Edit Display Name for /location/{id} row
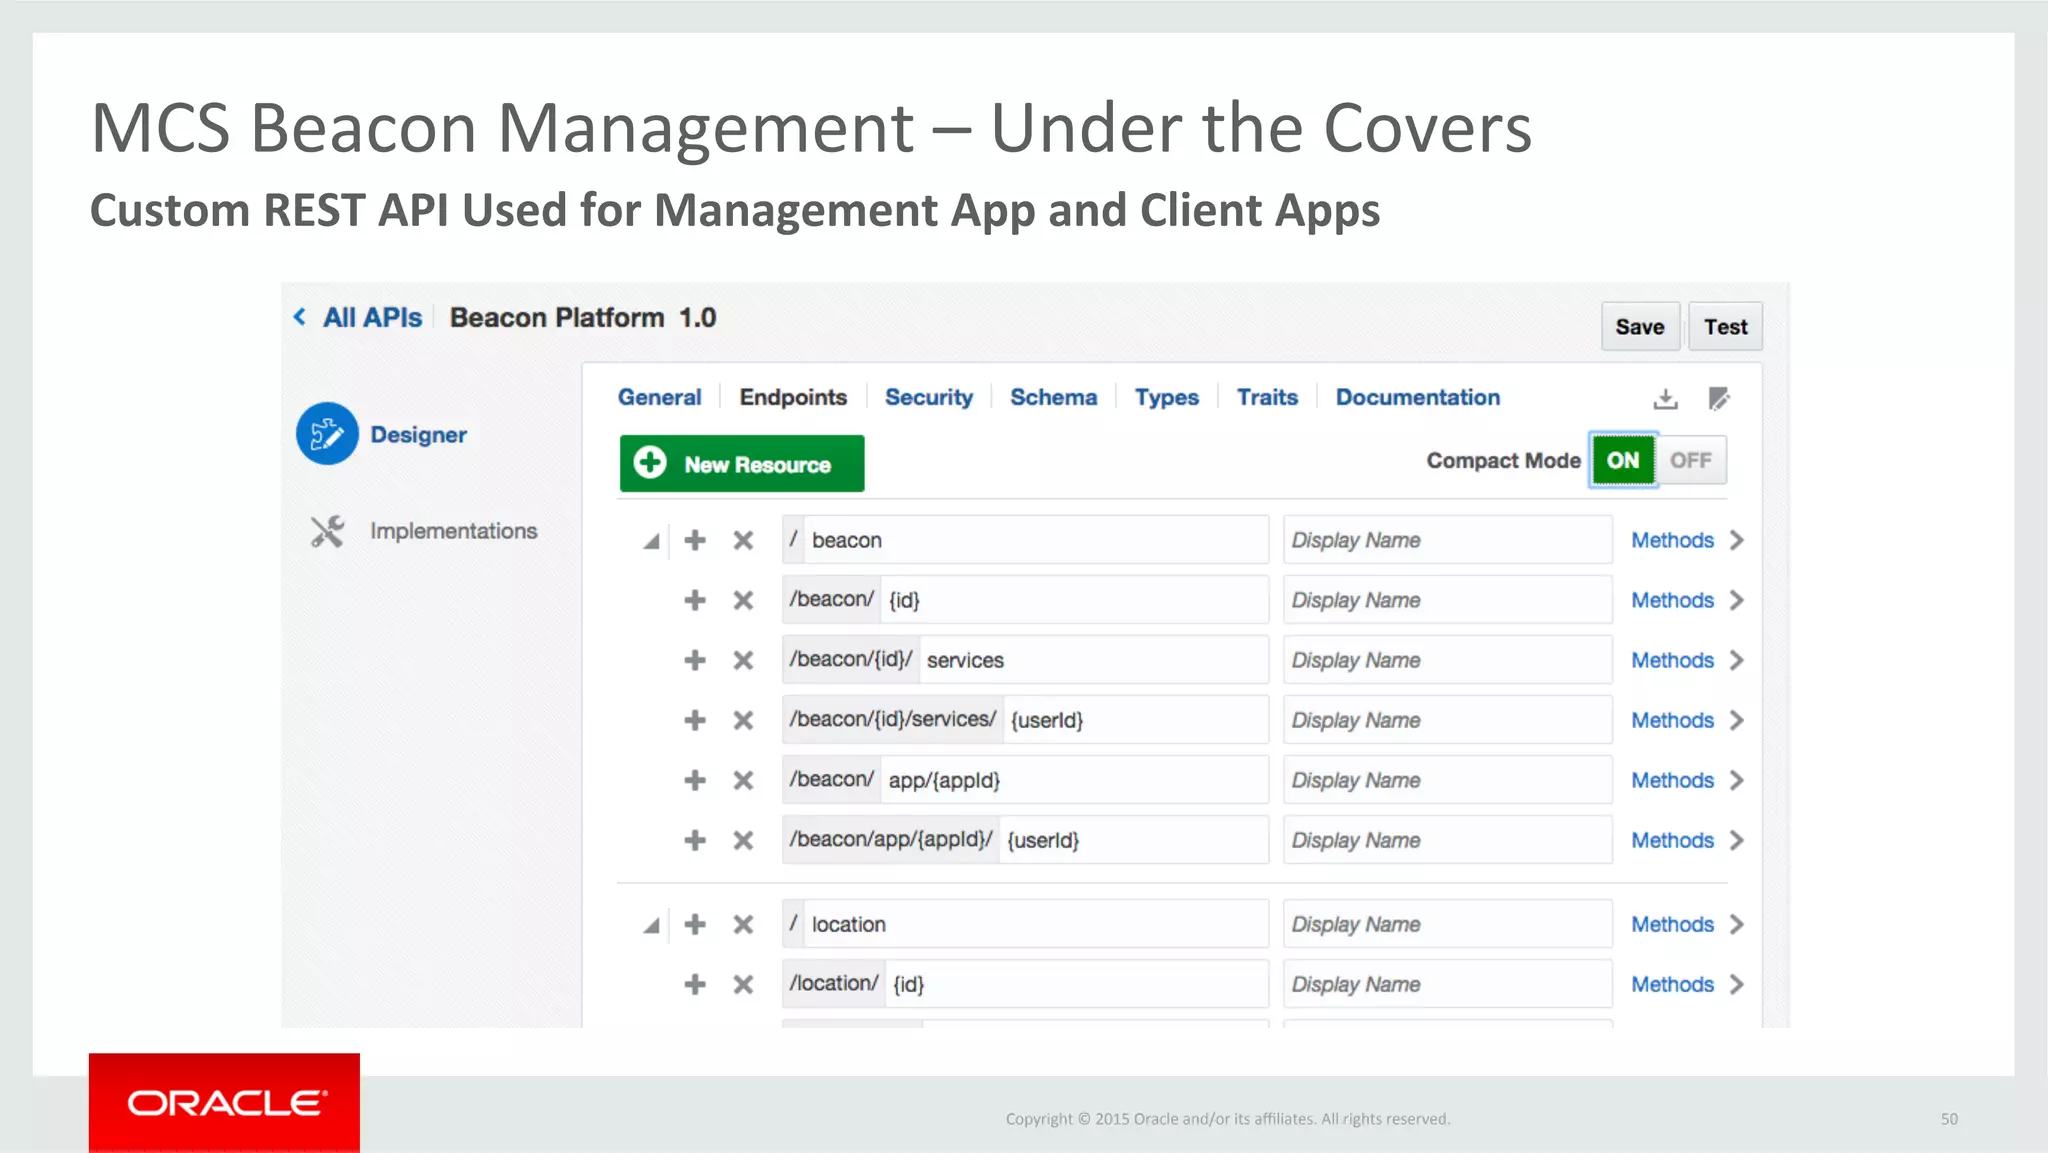The width and height of the screenshot is (2048, 1153). pos(1448,984)
